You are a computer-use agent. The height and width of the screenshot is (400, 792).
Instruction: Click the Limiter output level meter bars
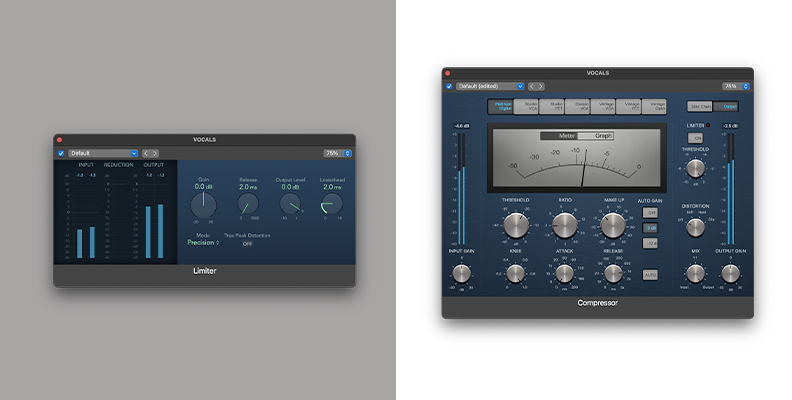[x=155, y=231]
